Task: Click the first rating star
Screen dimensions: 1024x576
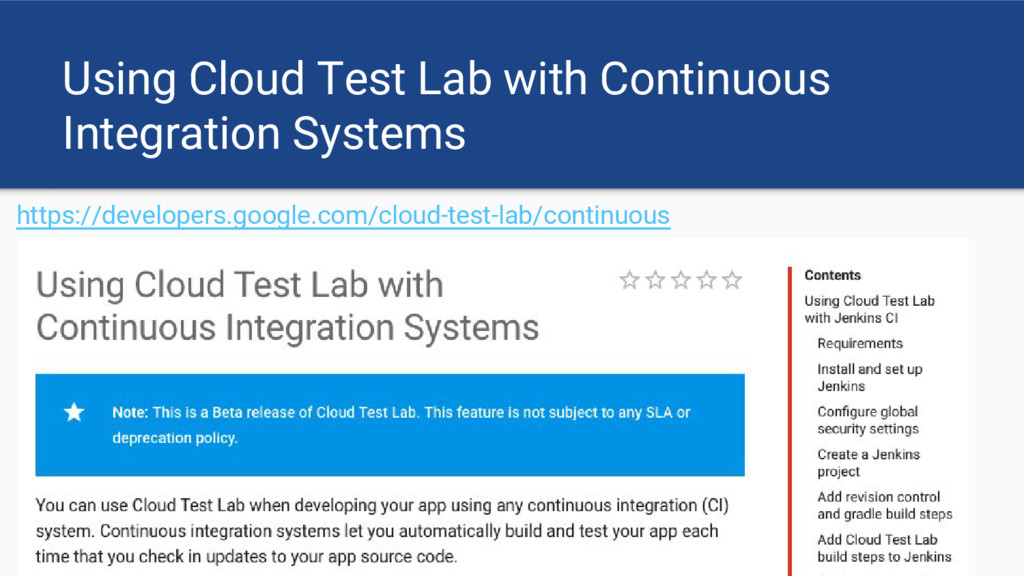Action: [x=630, y=280]
